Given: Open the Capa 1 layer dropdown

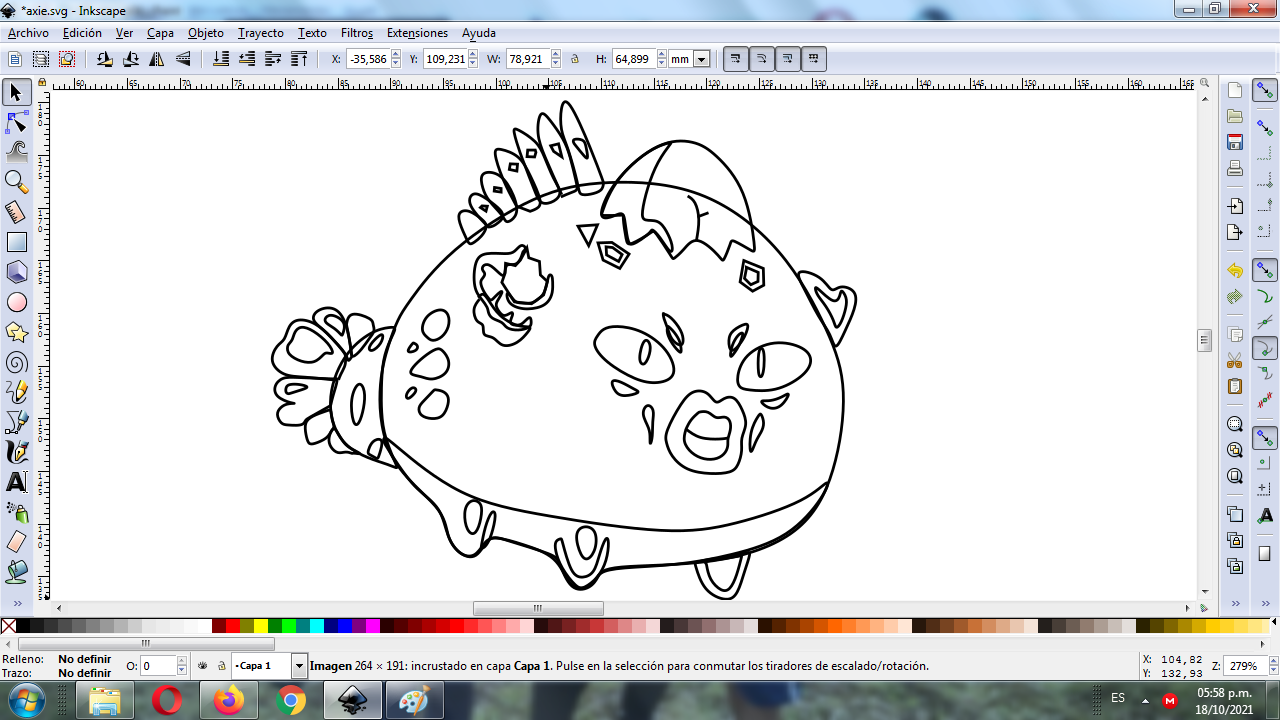Looking at the screenshot, I should [x=299, y=665].
